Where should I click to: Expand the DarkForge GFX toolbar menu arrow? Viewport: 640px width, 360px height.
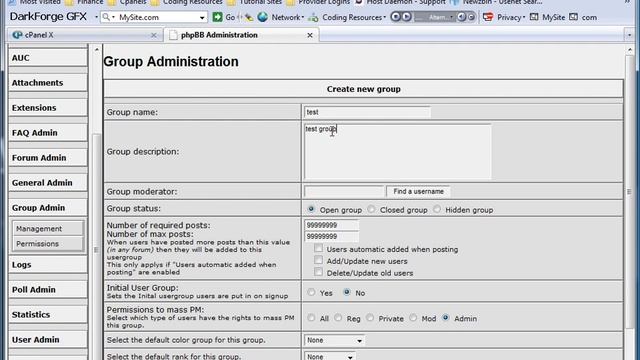tap(96, 17)
